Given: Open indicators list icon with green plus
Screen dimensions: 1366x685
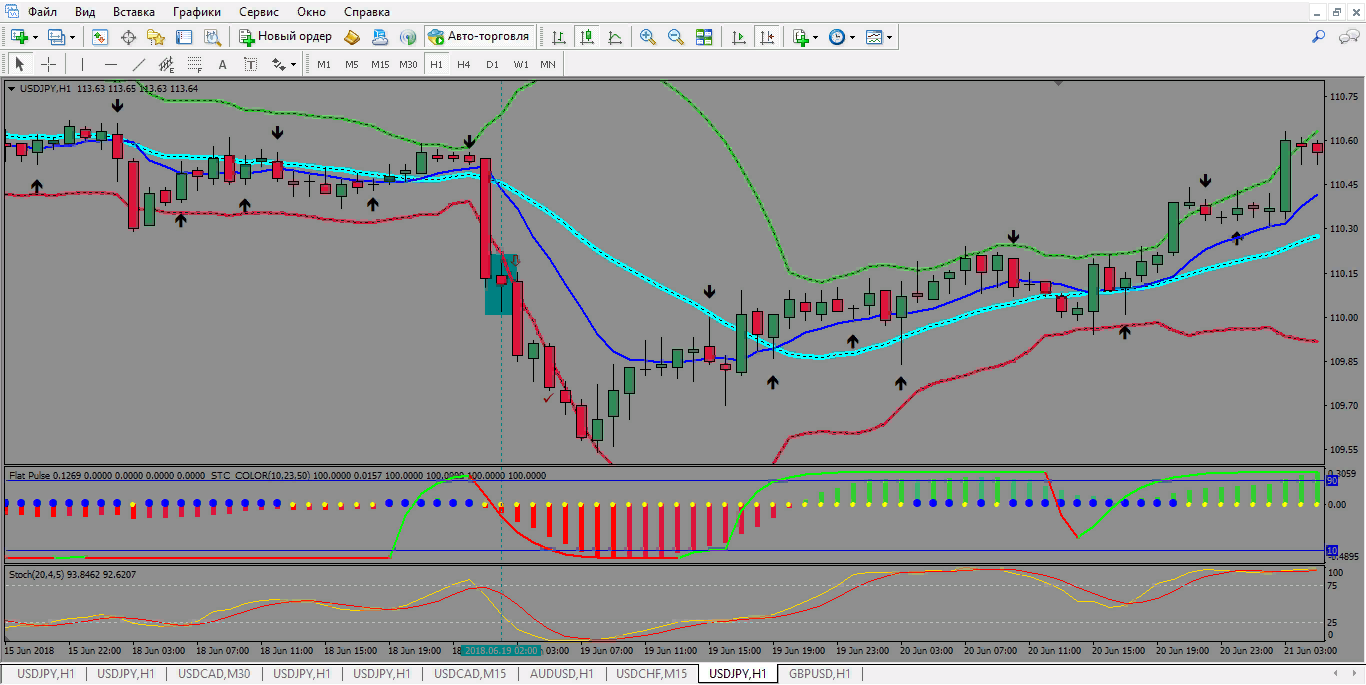Looking at the screenshot, I should pos(800,37).
